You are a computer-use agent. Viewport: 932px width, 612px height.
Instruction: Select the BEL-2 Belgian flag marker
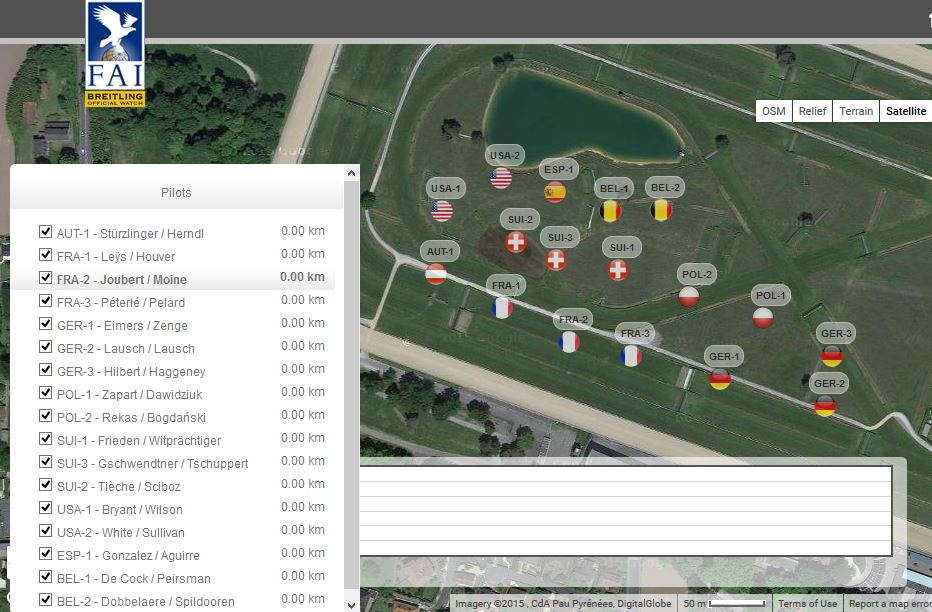[661, 210]
